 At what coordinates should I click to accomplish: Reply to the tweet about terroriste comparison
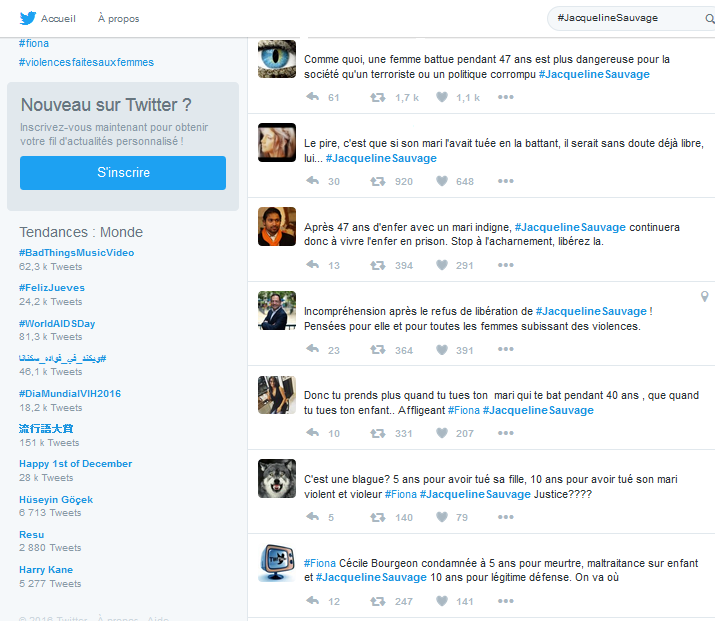pyautogui.click(x=313, y=97)
